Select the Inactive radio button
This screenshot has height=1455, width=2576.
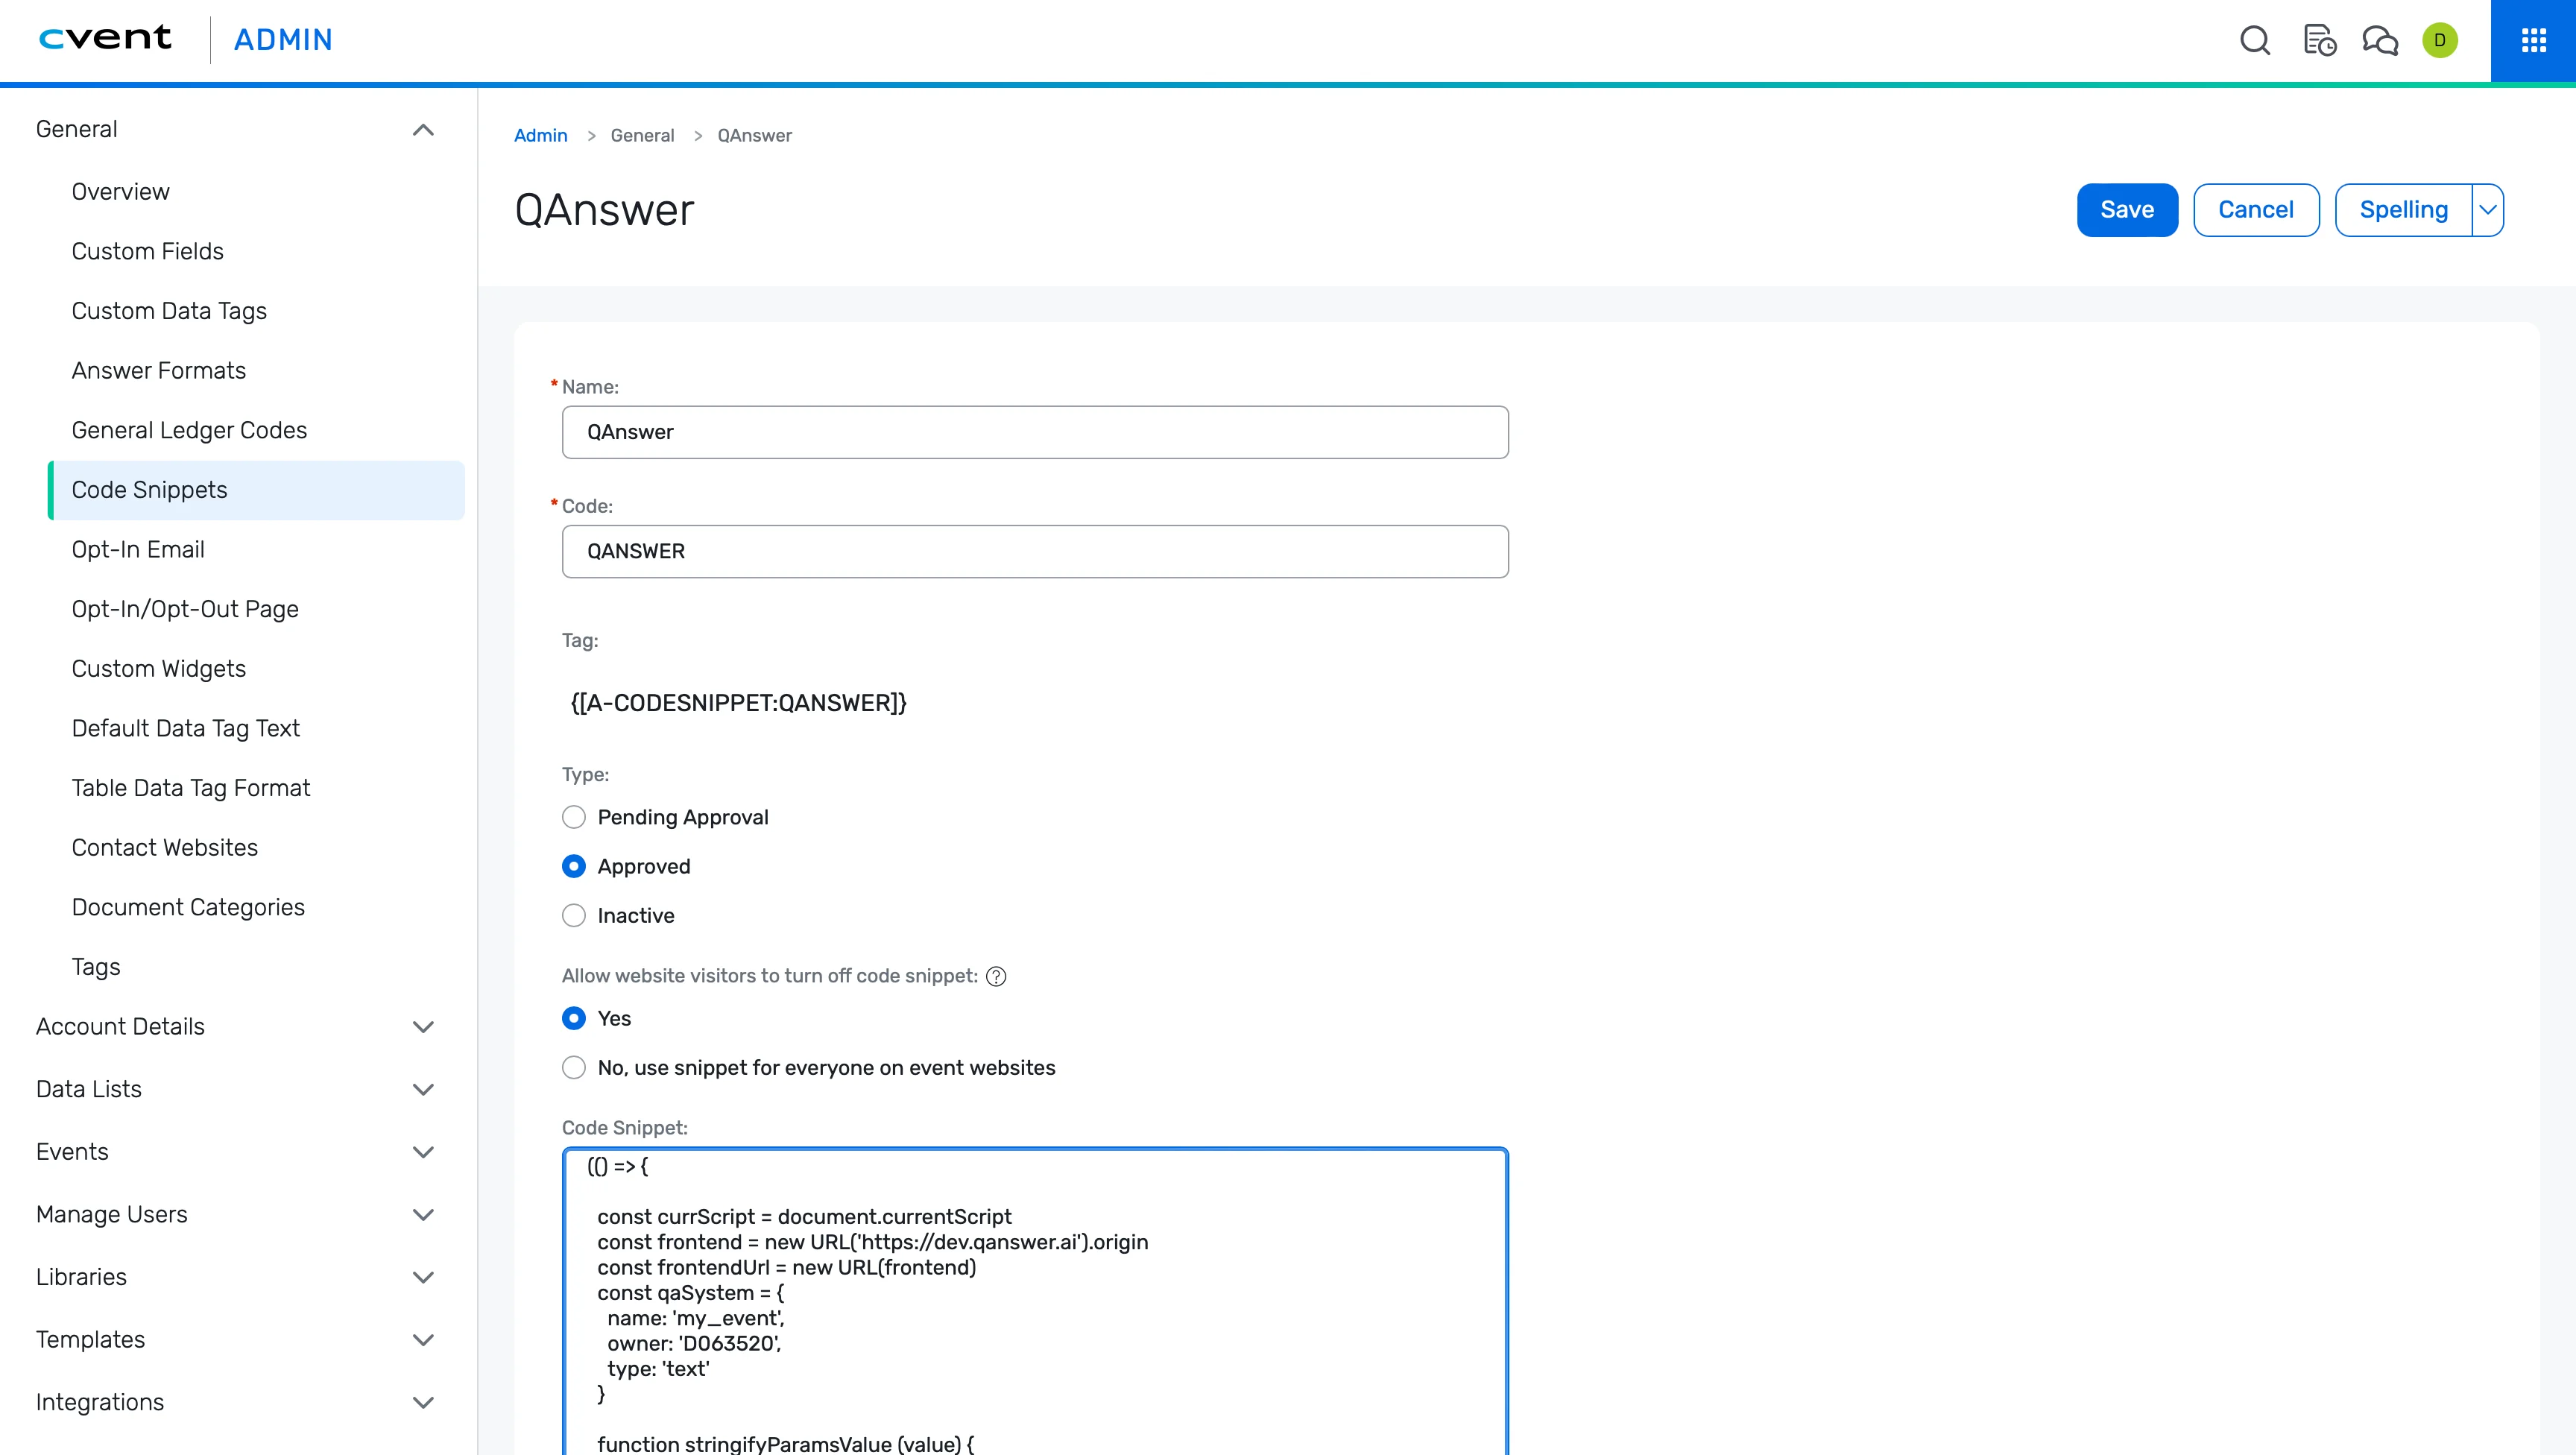(574, 915)
